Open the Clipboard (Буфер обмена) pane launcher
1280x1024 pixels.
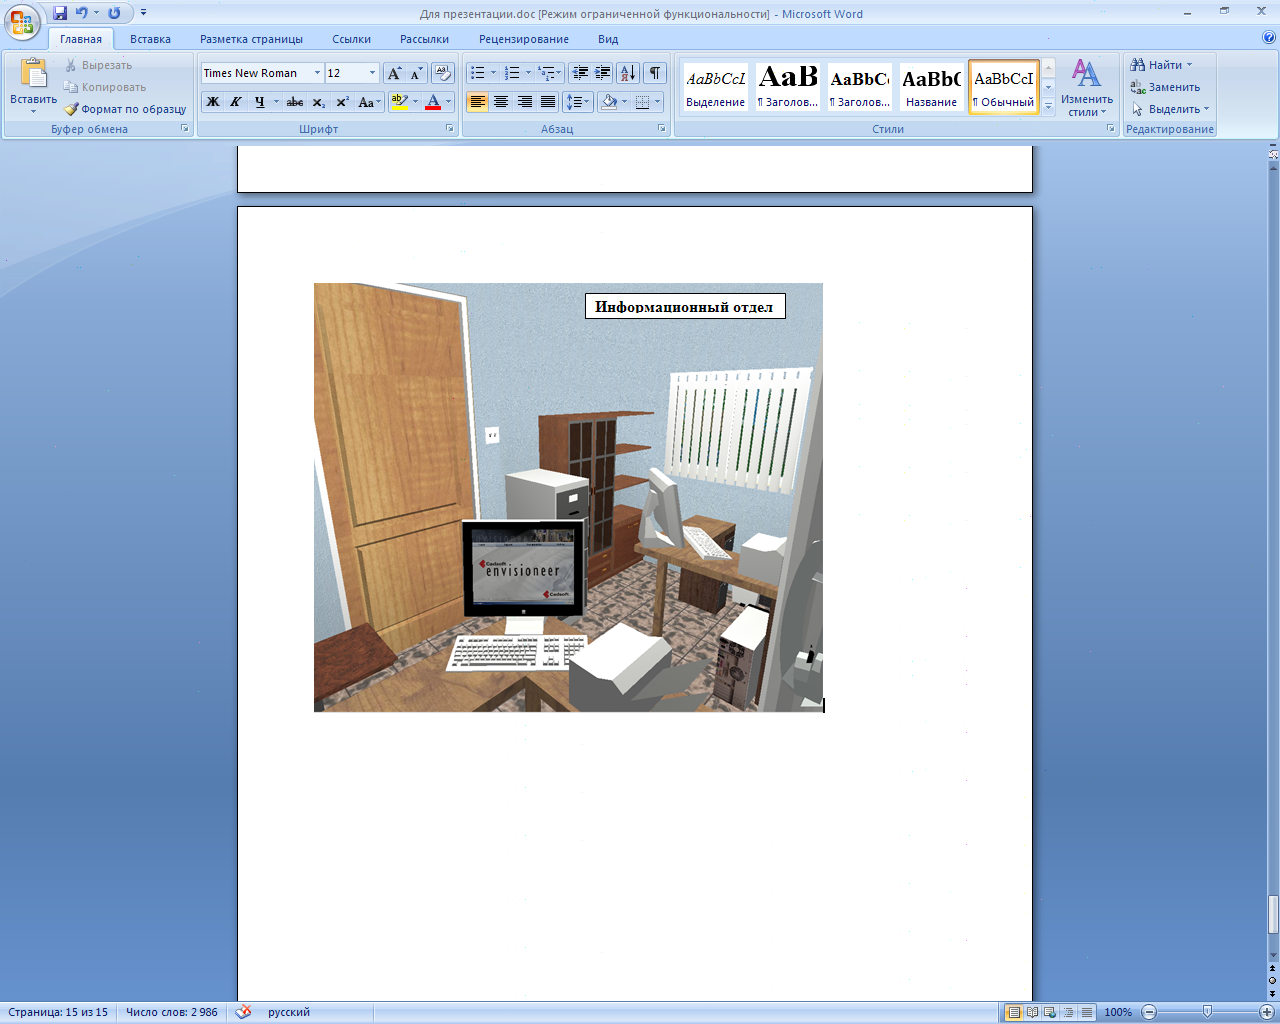point(185,129)
